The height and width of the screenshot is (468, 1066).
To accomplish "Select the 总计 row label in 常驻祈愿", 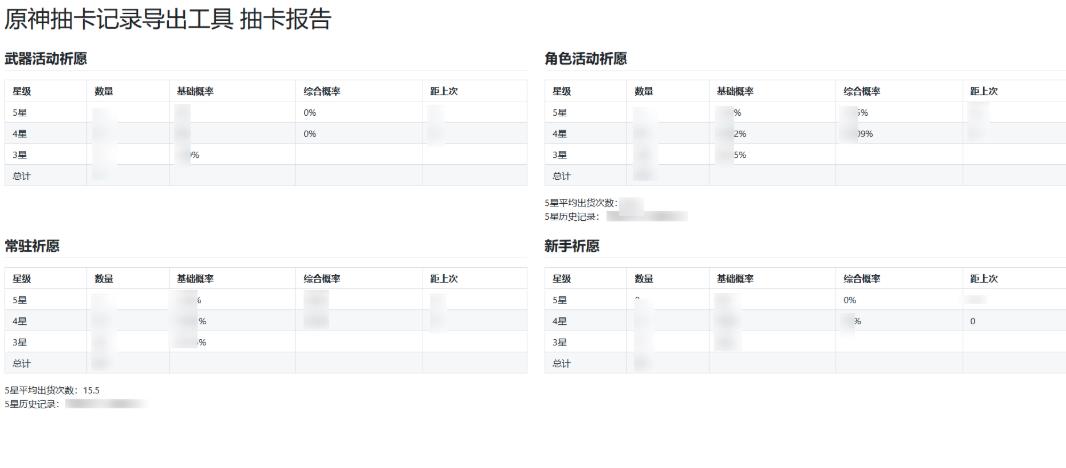I will point(22,363).
